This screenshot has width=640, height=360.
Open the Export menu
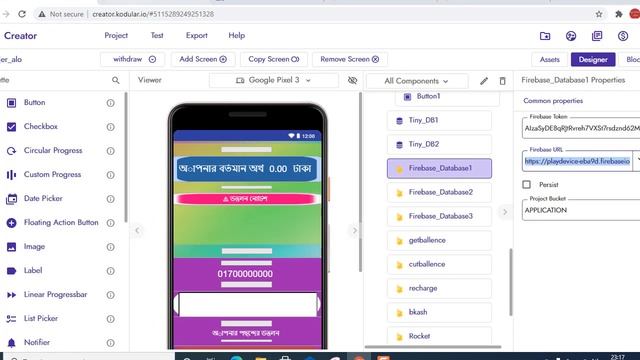197,36
